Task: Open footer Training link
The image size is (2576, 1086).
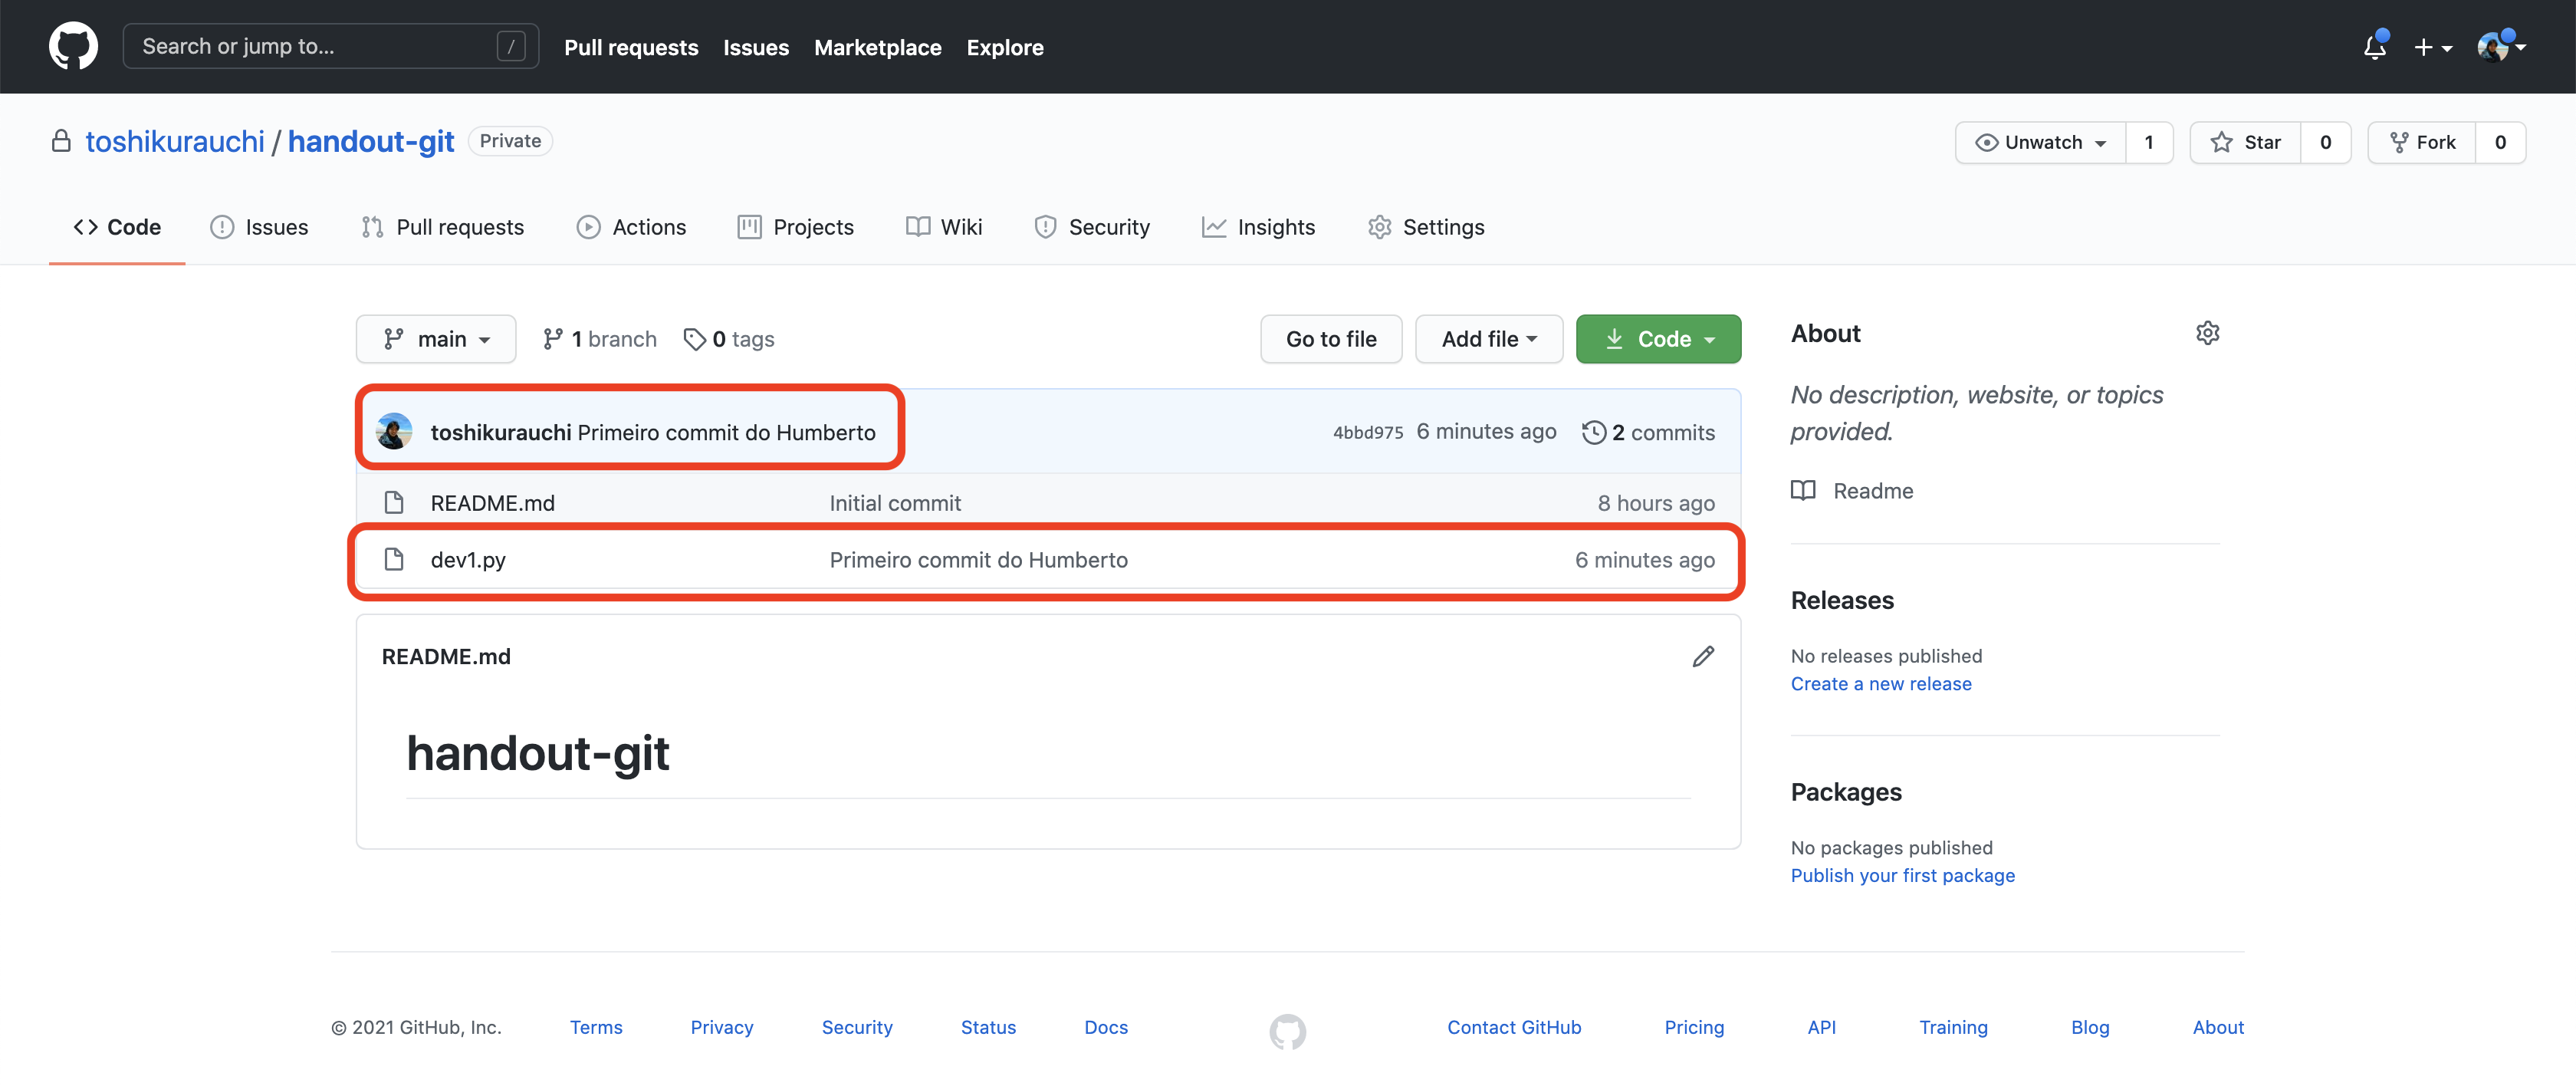Action: click(1953, 1027)
